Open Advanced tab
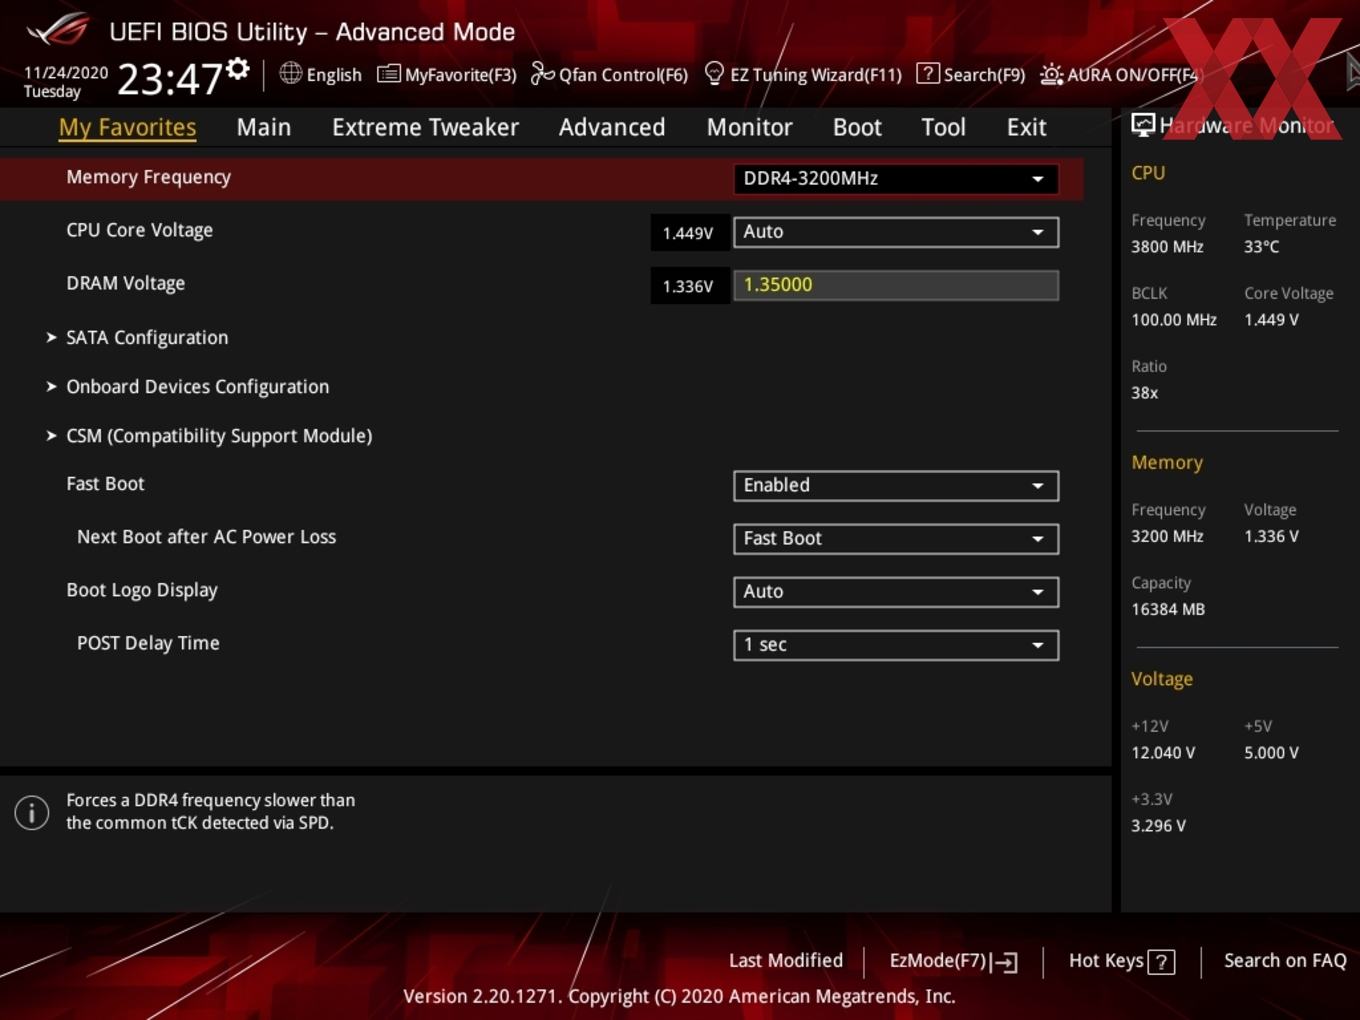Viewport: 1360px width, 1020px height. 612,127
